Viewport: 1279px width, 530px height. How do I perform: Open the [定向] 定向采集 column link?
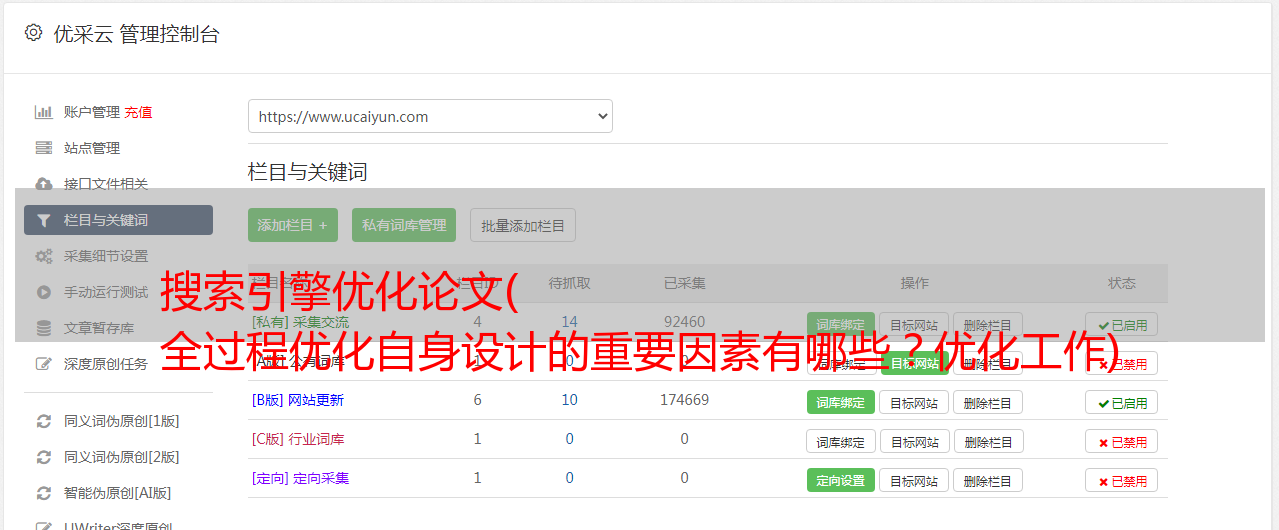[300, 478]
